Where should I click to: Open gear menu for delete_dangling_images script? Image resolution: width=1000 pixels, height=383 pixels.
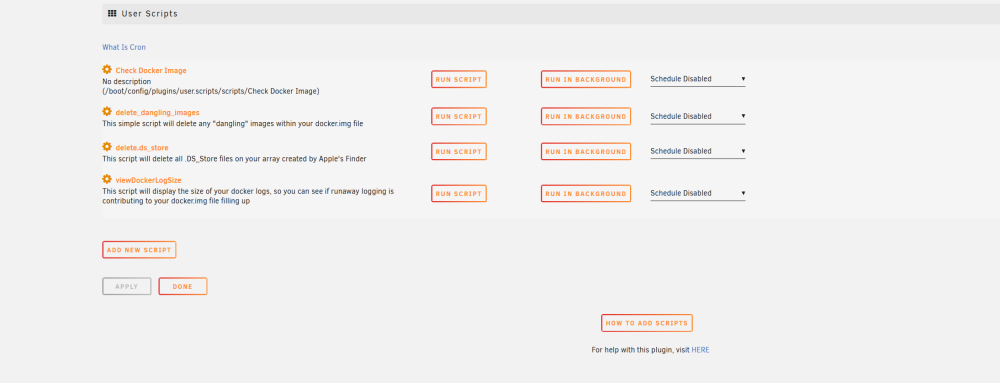click(x=107, y=112)
